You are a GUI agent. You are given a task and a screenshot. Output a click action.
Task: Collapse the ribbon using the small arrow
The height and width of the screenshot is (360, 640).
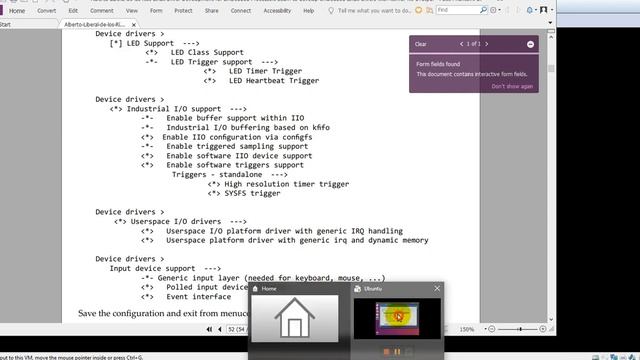tap(550, 22)
